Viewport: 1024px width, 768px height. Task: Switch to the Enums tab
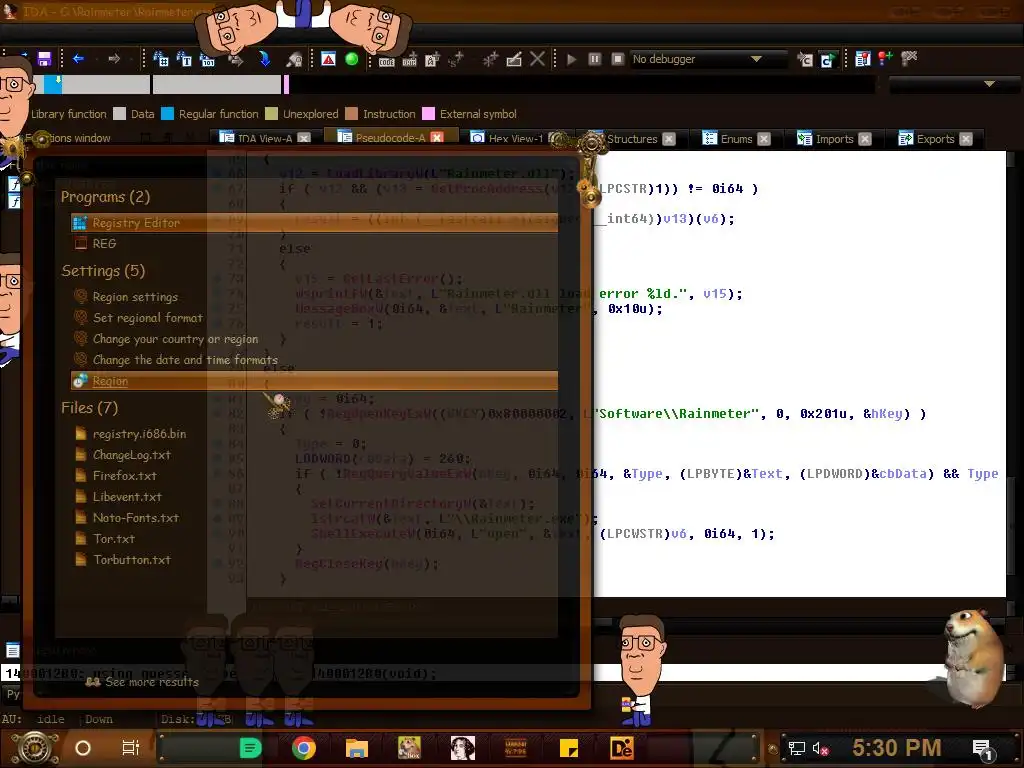coord(736,138)
